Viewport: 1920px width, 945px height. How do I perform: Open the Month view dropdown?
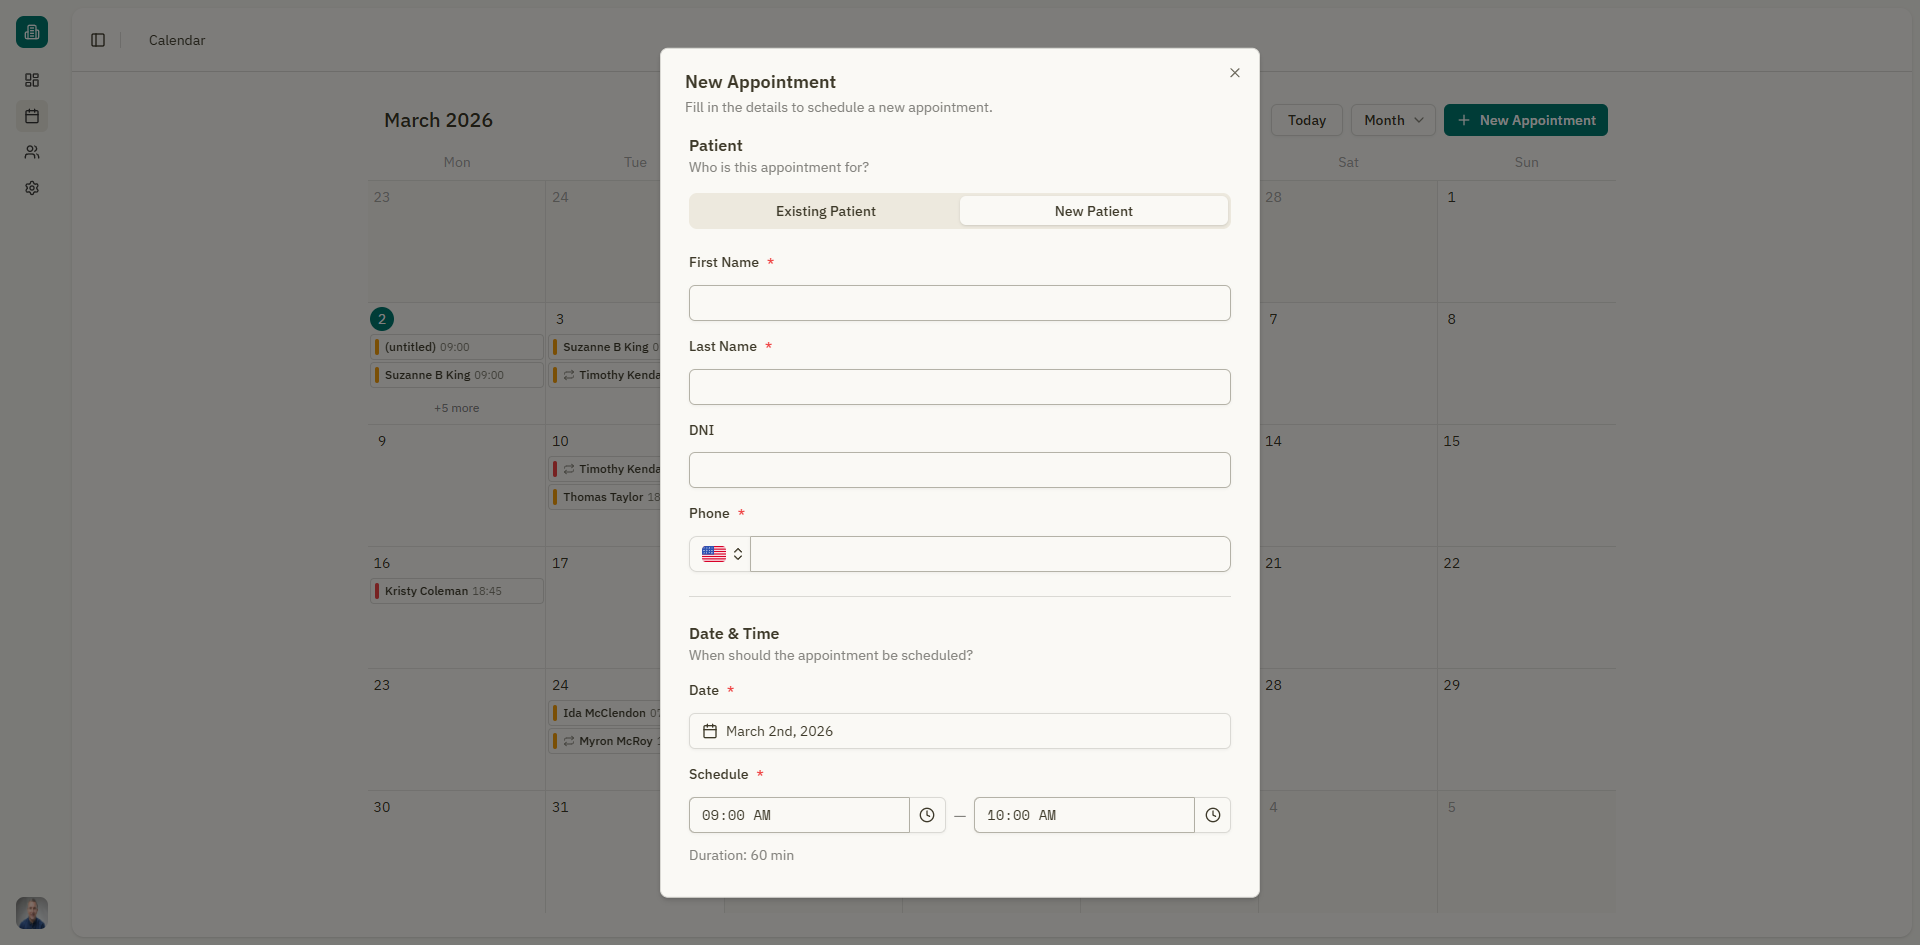[1392, 120]
